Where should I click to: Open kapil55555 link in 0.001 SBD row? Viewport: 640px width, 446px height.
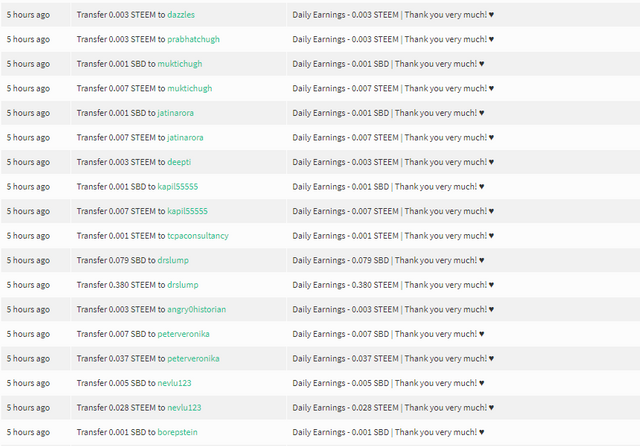click(x=178, y=186)
